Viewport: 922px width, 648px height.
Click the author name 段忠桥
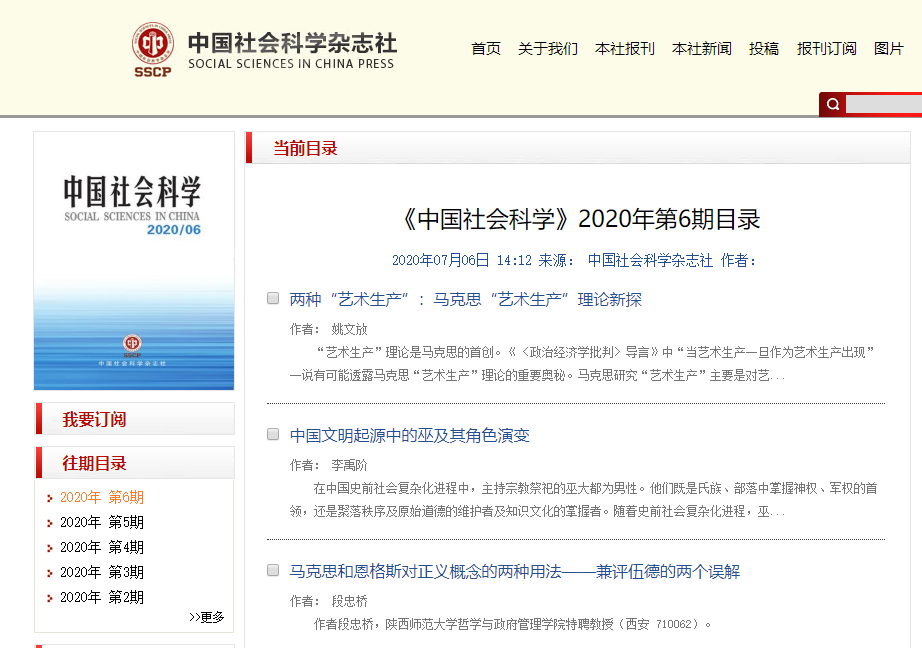[349, 601]
